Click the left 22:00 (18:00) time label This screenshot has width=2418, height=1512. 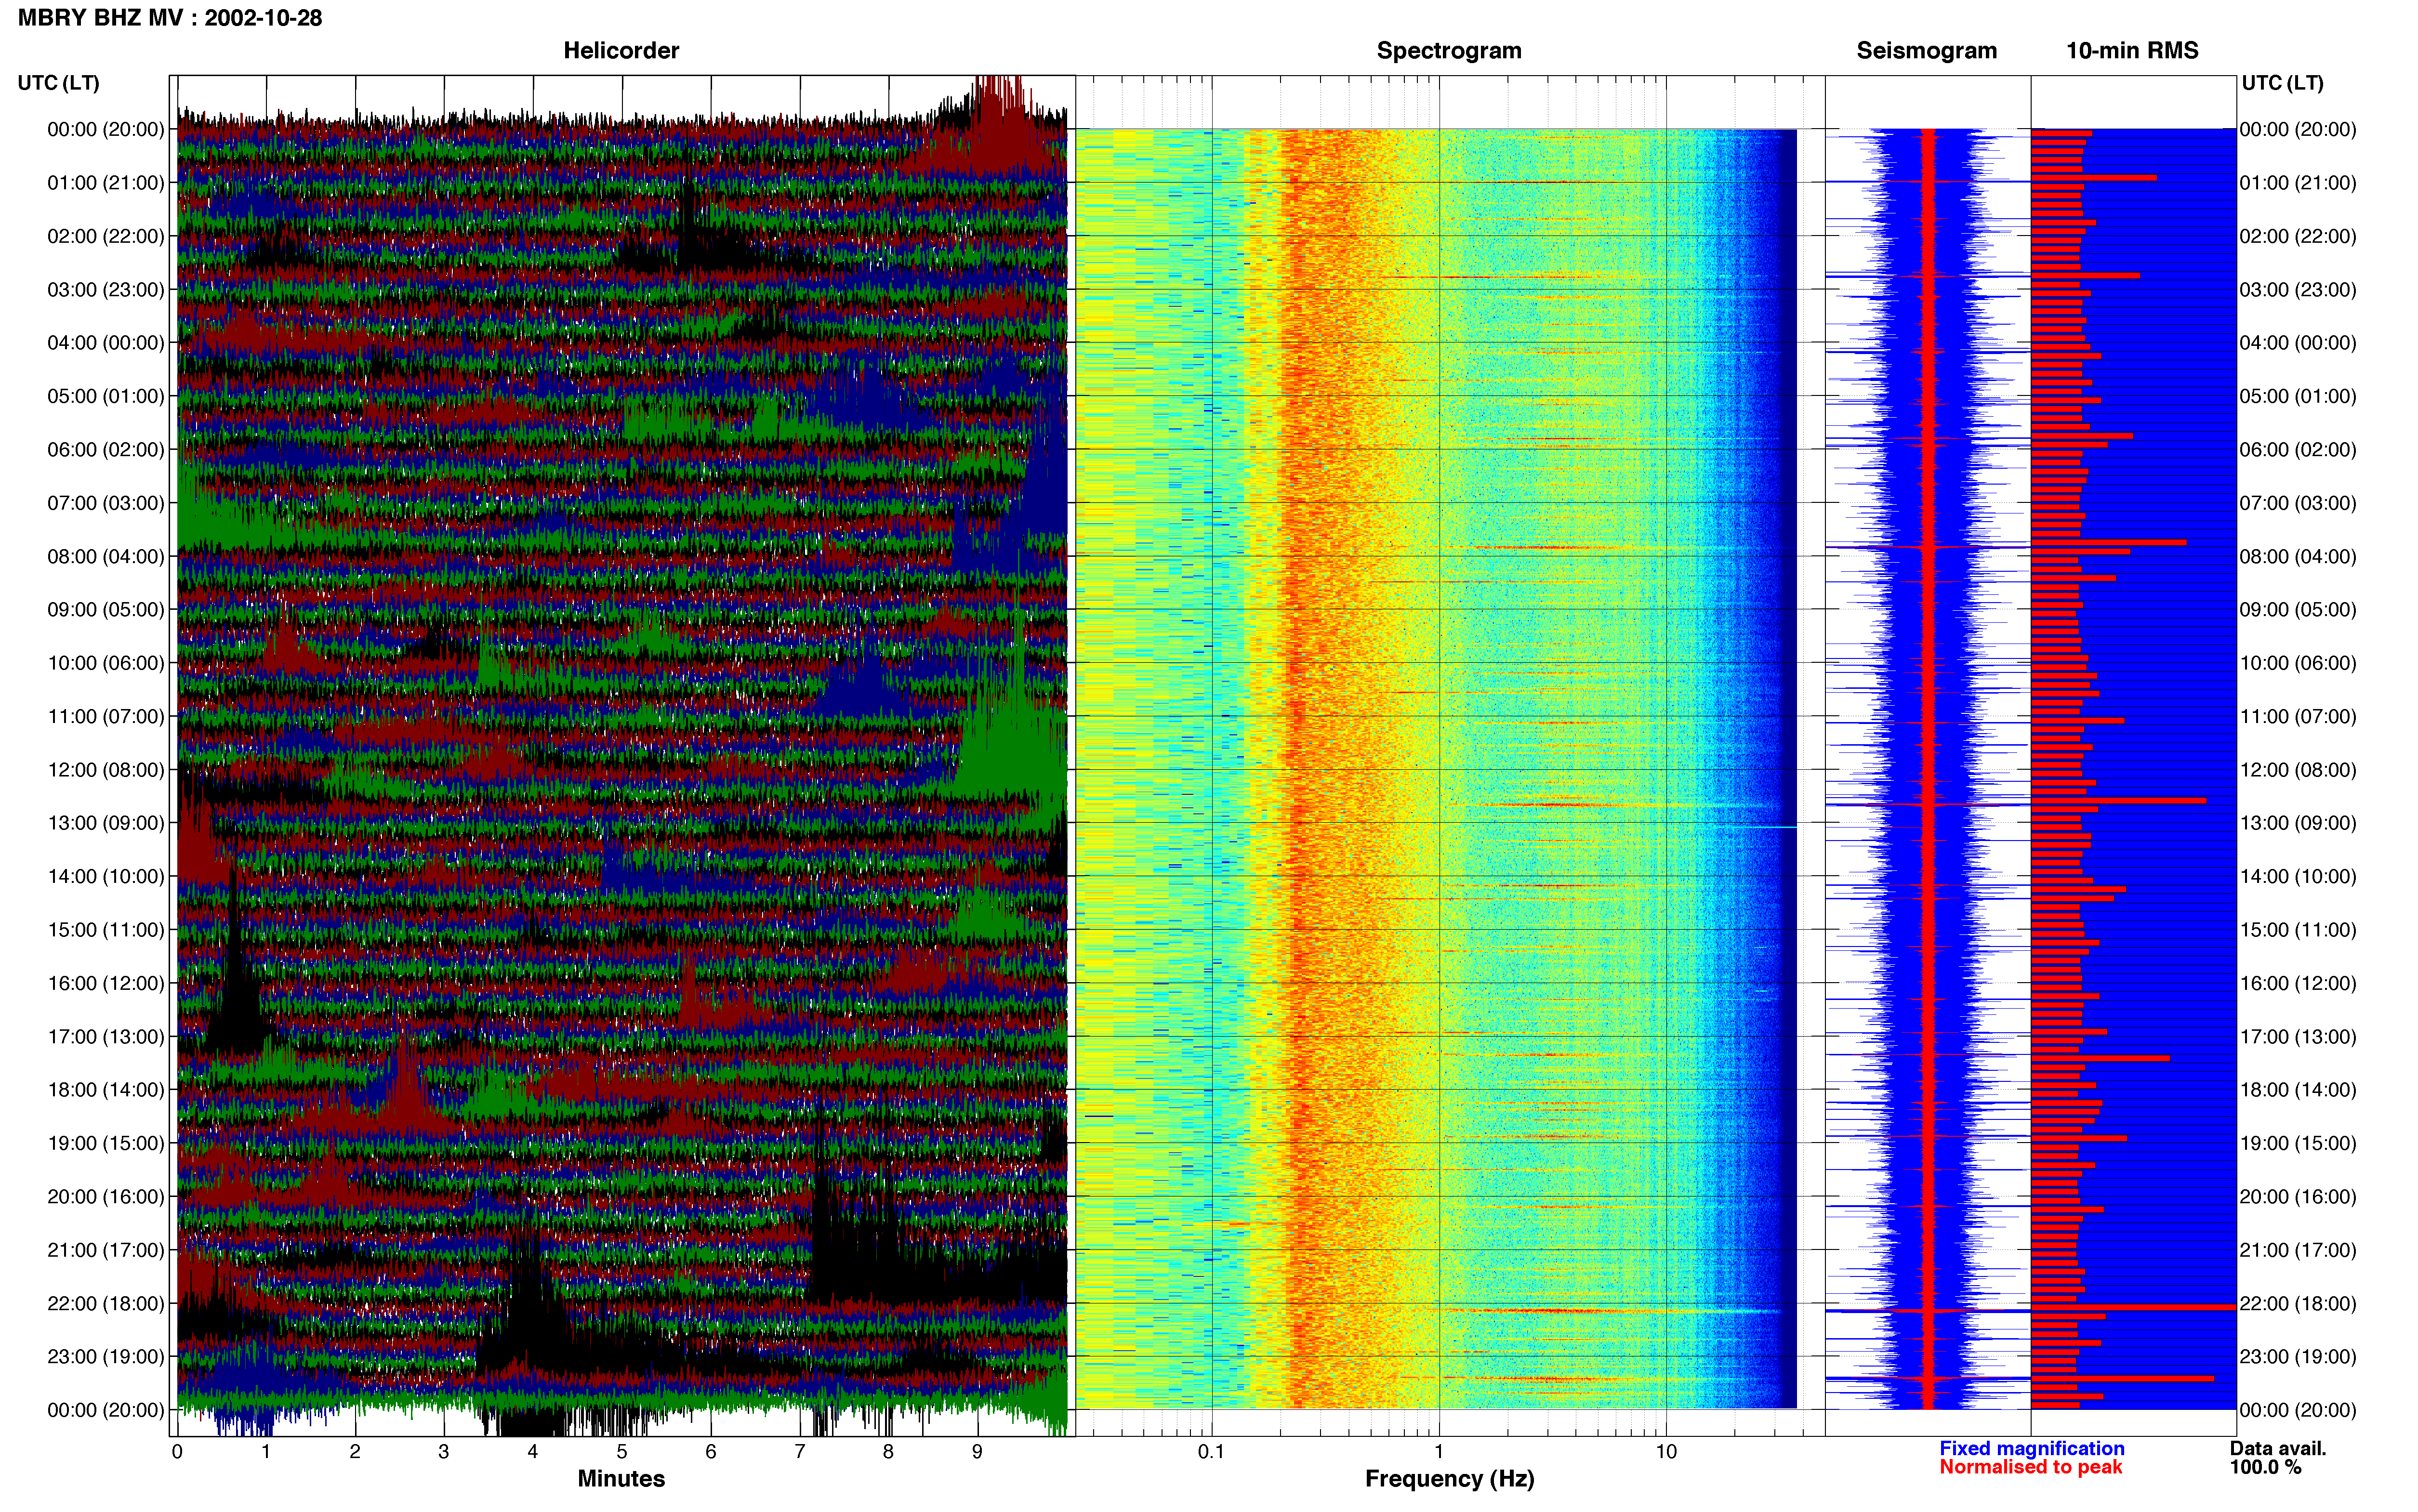pyautogui.click(x=106, y=1304)
